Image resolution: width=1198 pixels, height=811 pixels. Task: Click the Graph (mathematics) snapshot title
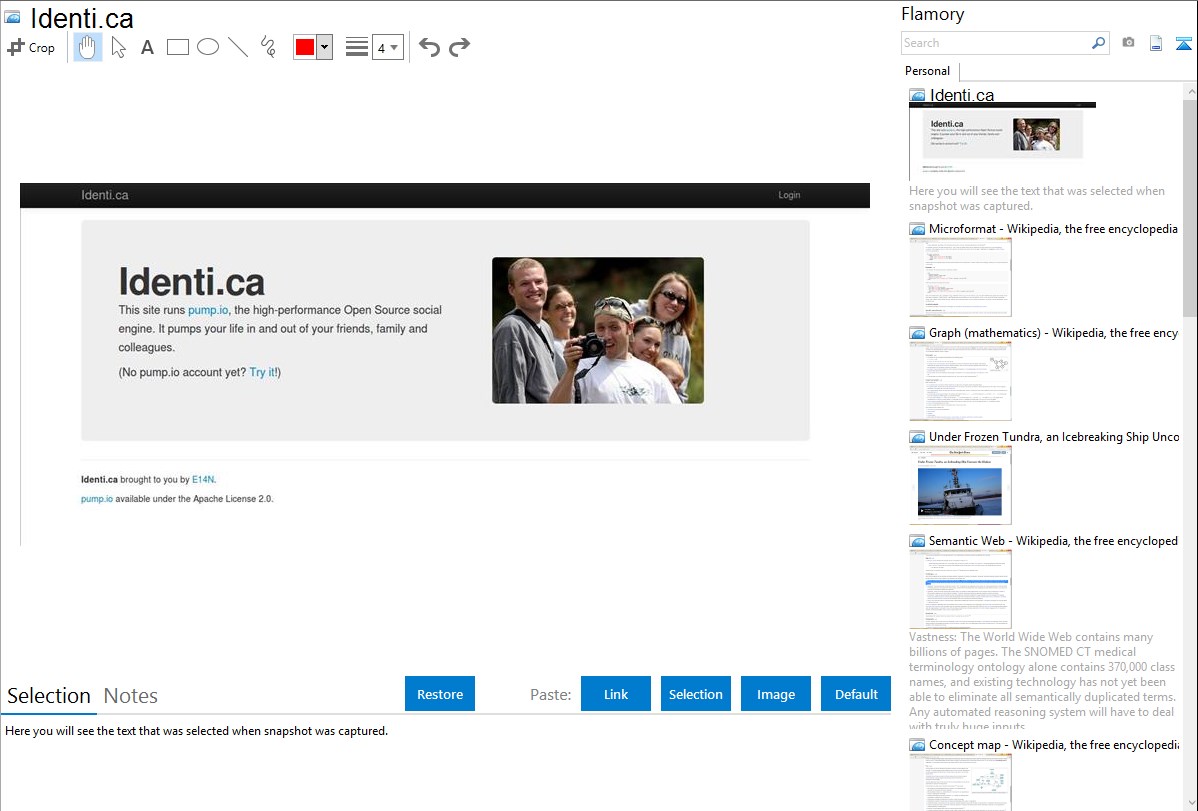[x=1053, y=333]
